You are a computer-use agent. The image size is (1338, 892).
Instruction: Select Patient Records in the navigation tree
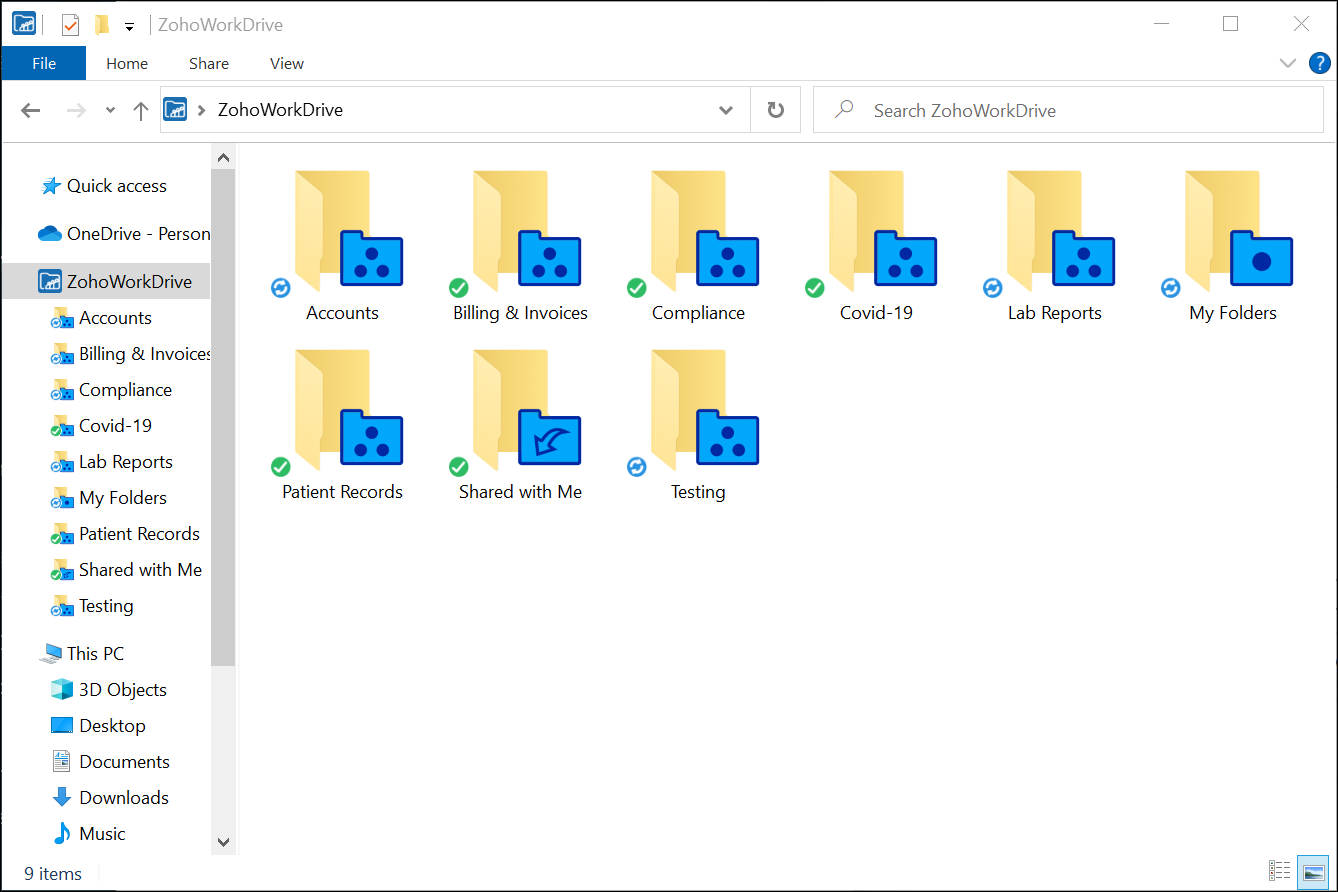(x=126, y=534)
